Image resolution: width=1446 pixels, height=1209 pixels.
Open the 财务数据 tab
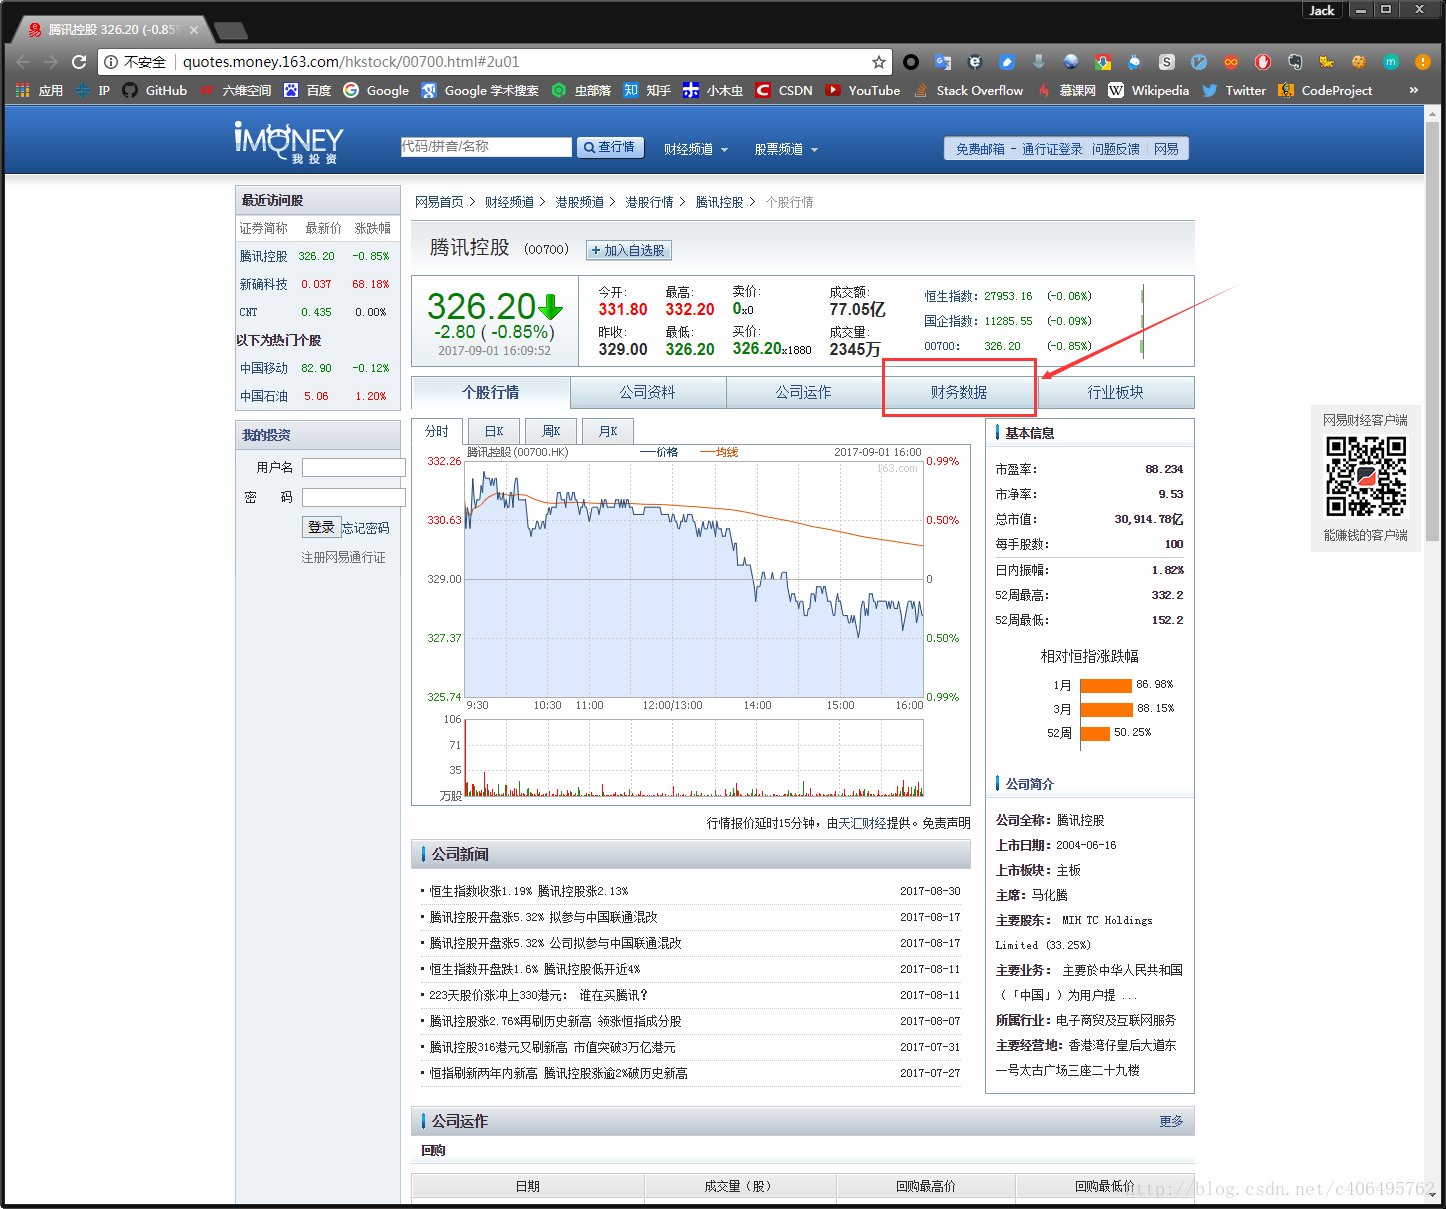click(959, 392)
